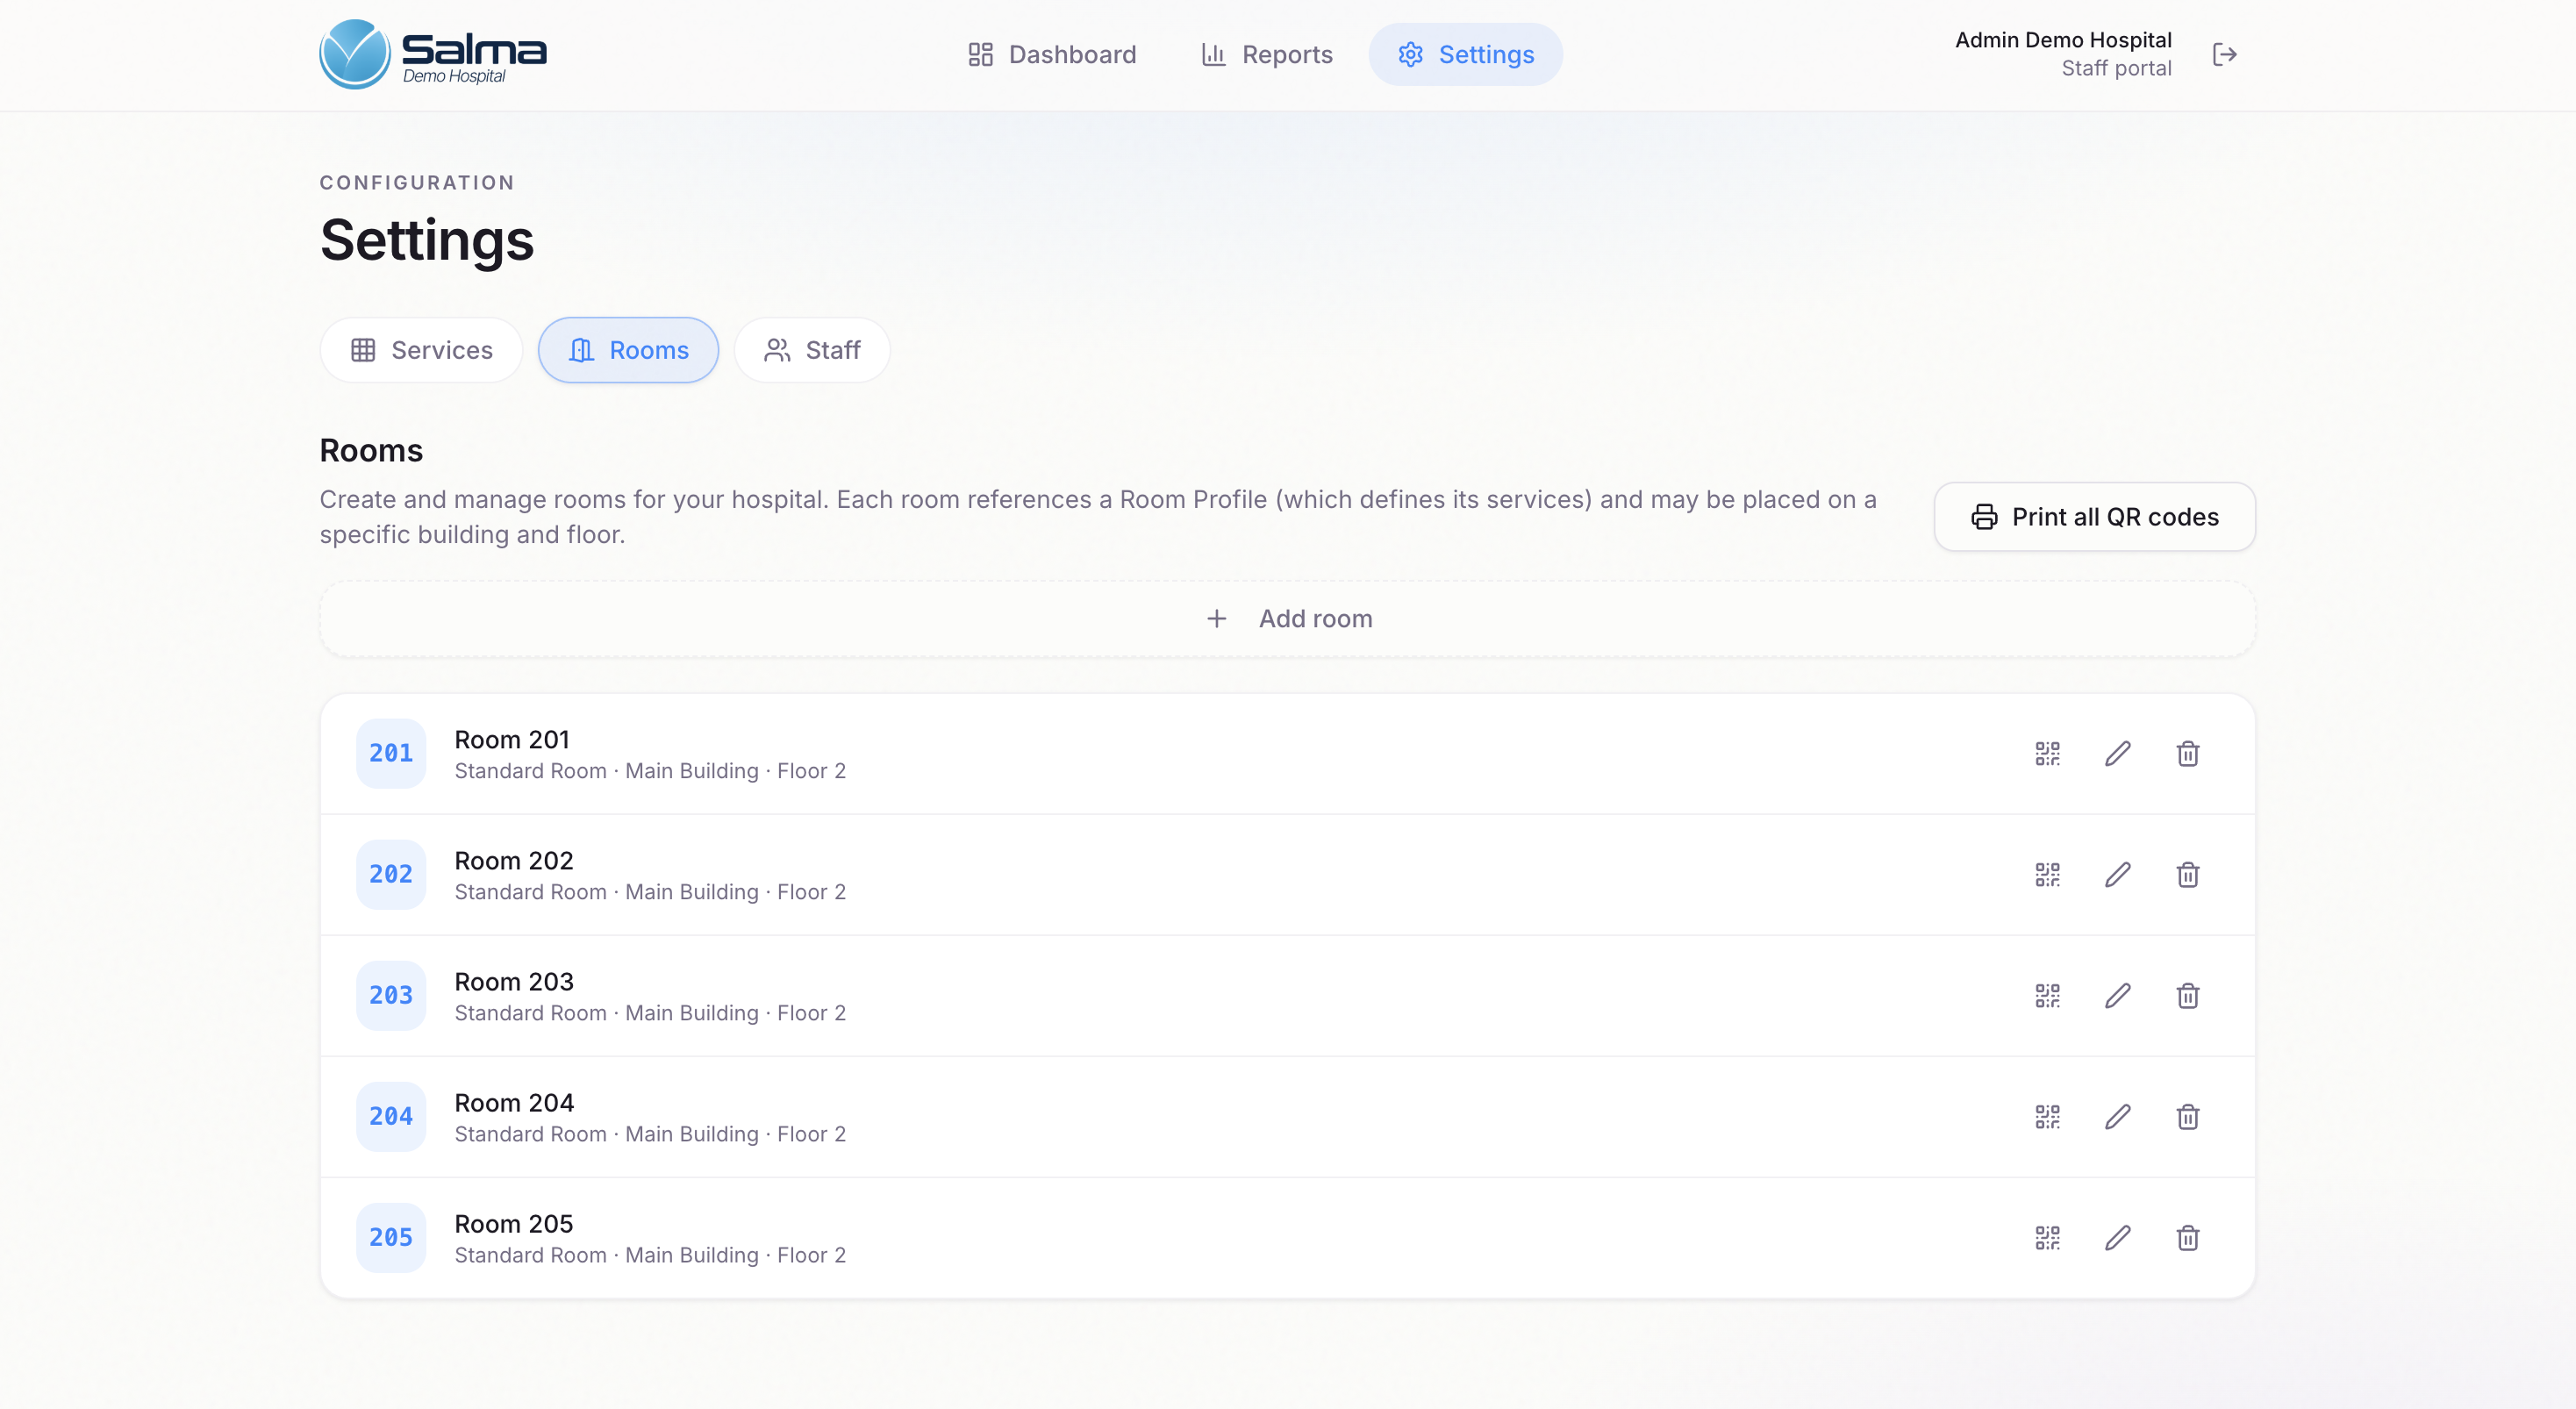Image resolution: width=2576 pixels, height=1409 pixels.
Task: Click the 'Room 201' name text
Action: [x=512, y=739]
